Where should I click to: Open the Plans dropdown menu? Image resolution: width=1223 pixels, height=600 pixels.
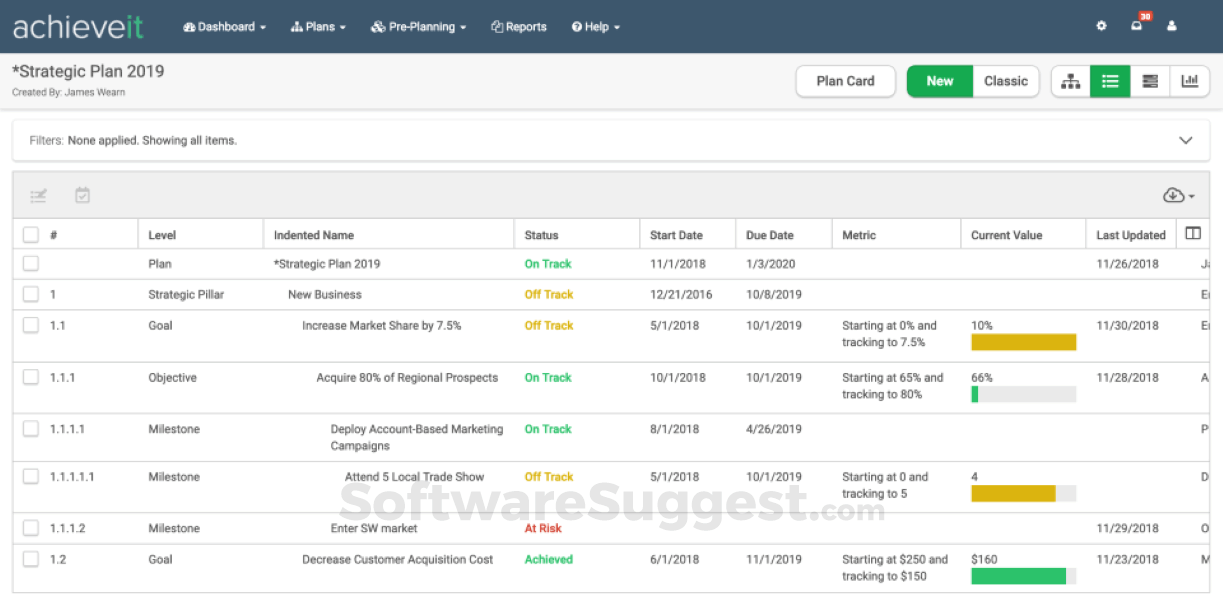(318, 27)
